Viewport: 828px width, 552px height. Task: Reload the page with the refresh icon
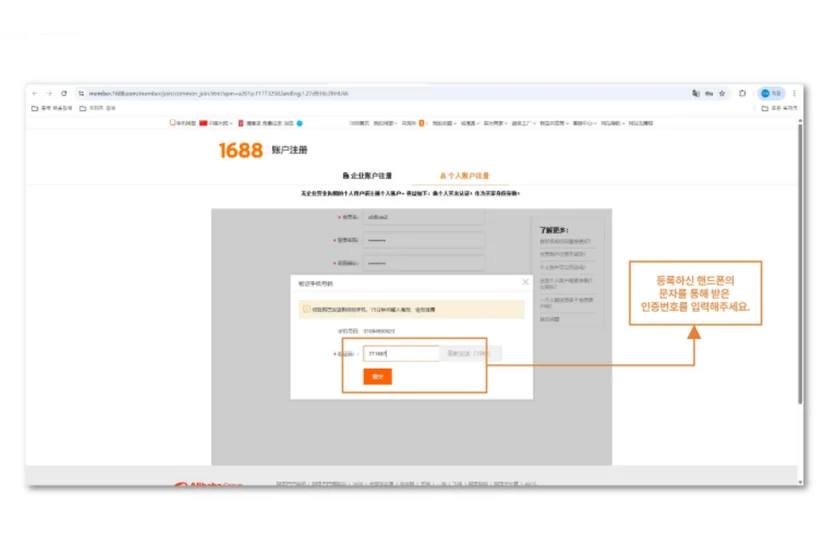pyautogui.click(x=64, y=93)
